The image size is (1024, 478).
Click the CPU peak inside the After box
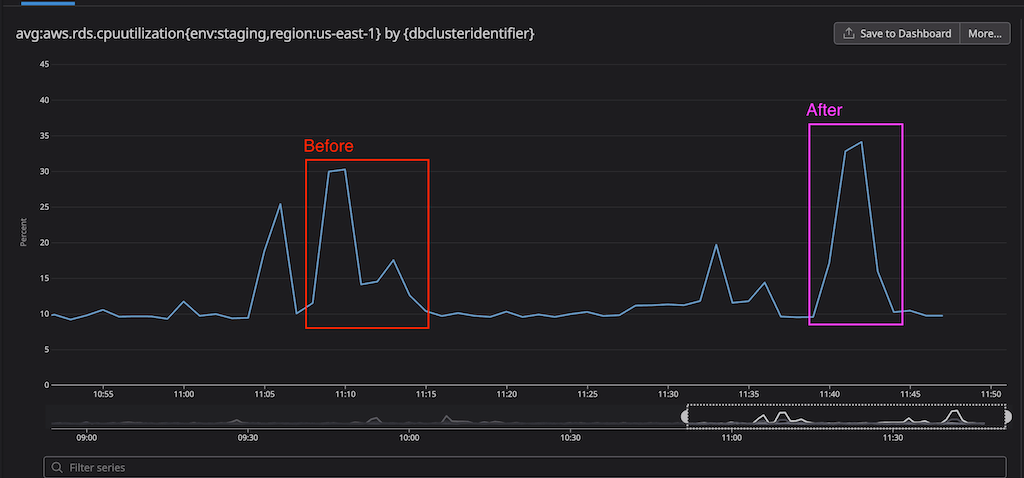pos(861,142)
